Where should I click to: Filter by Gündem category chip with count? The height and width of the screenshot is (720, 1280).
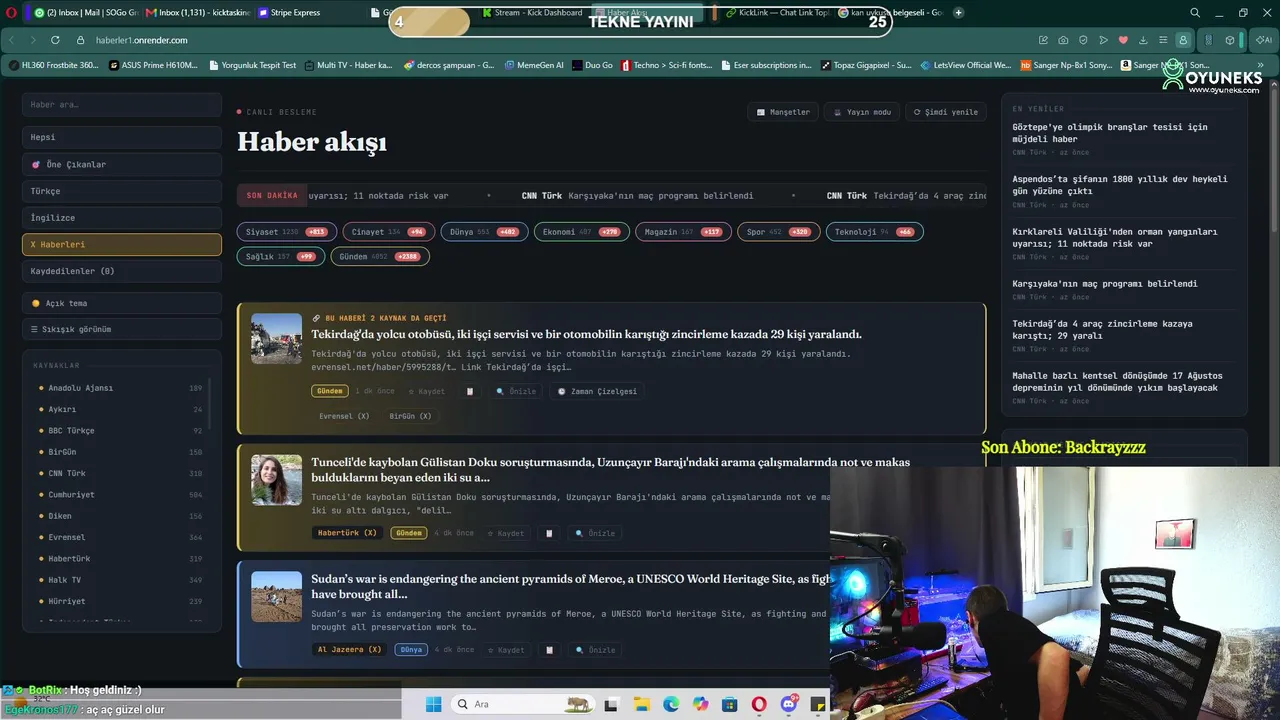(x=380, y=257)
